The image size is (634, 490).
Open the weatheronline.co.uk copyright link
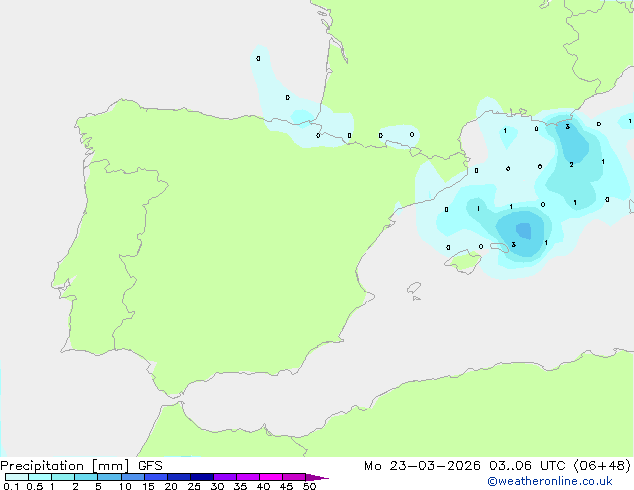pos(550,482)
